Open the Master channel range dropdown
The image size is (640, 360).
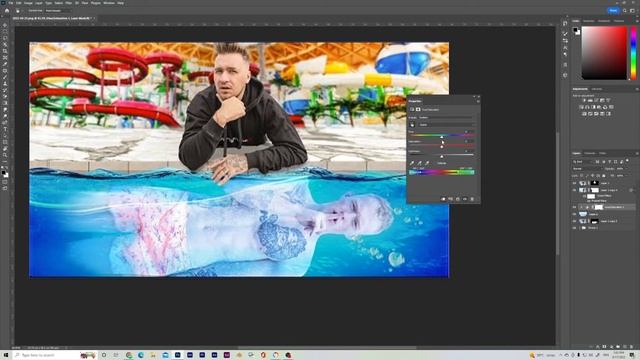[446, 125]
